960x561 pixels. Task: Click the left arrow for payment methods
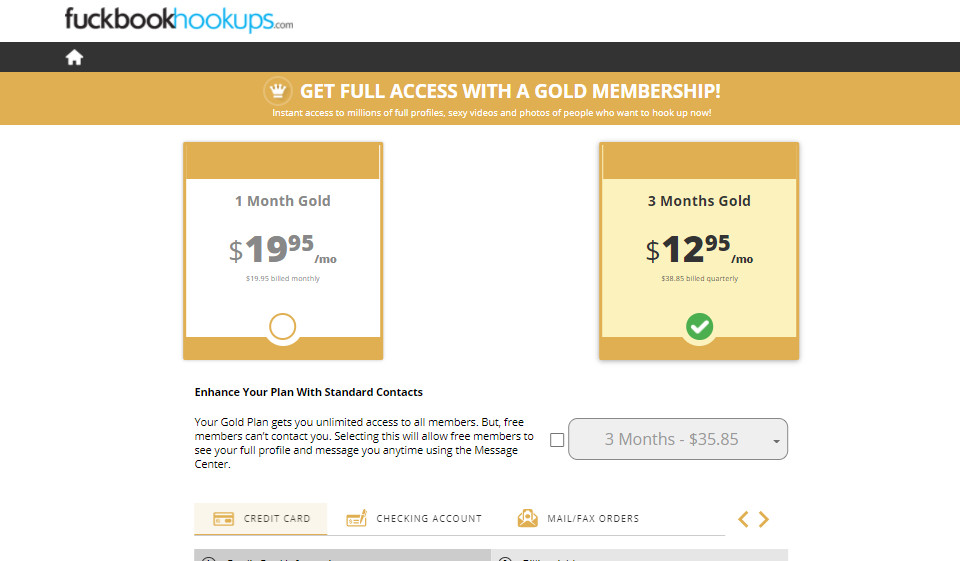coord(743,519)
